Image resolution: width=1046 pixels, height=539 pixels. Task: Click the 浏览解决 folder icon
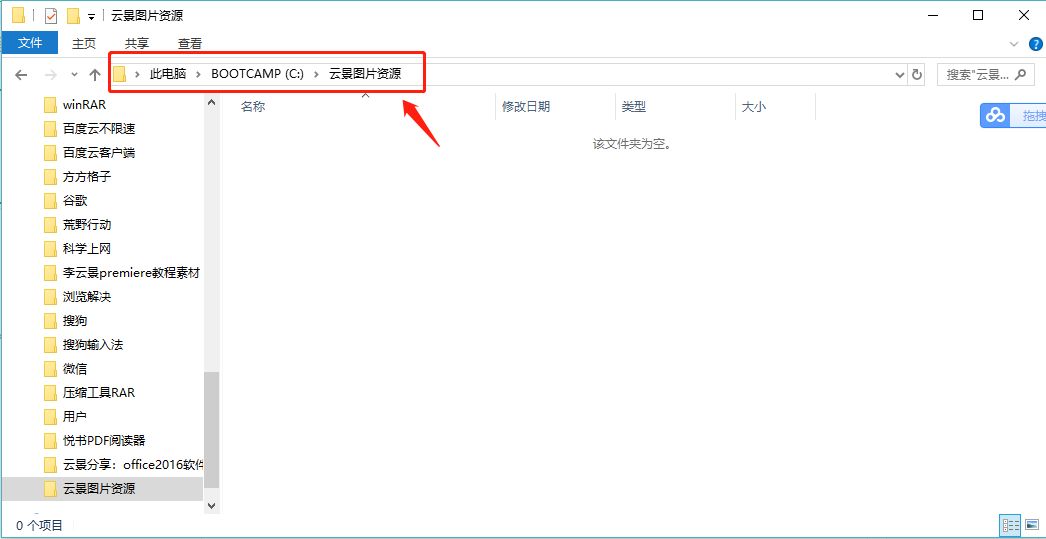(x=50, y=297)
